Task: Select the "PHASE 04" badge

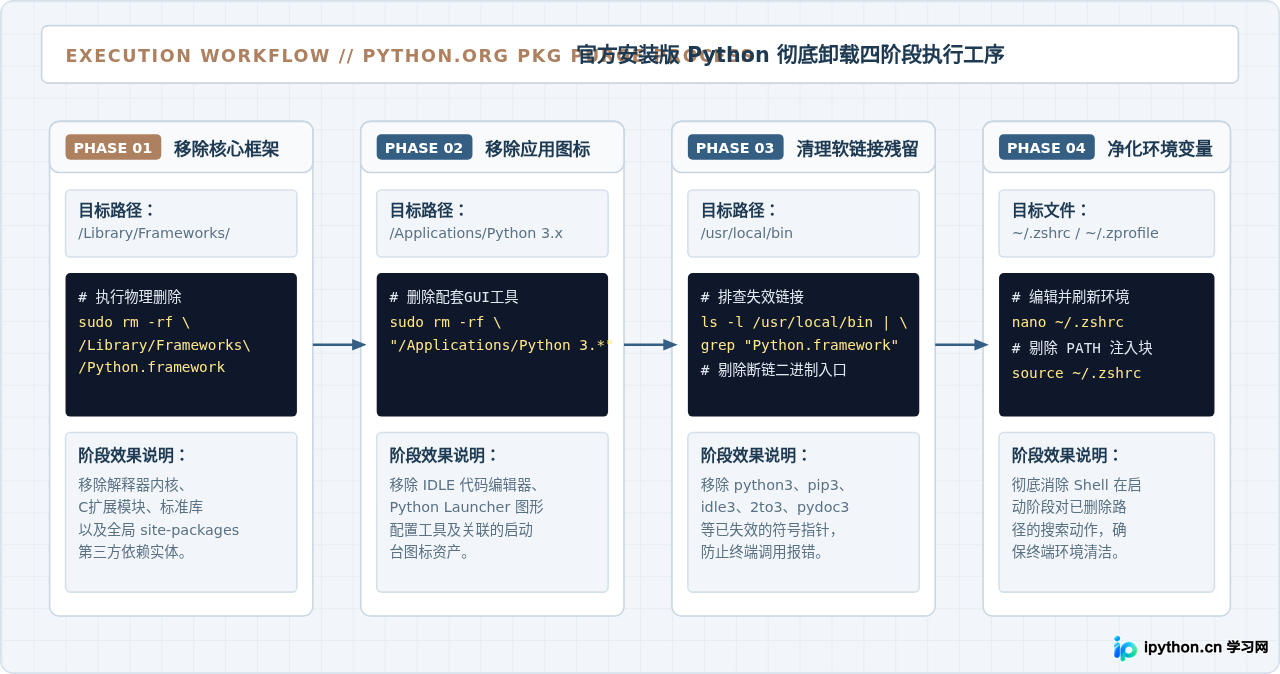Action: coord(1046,148)
